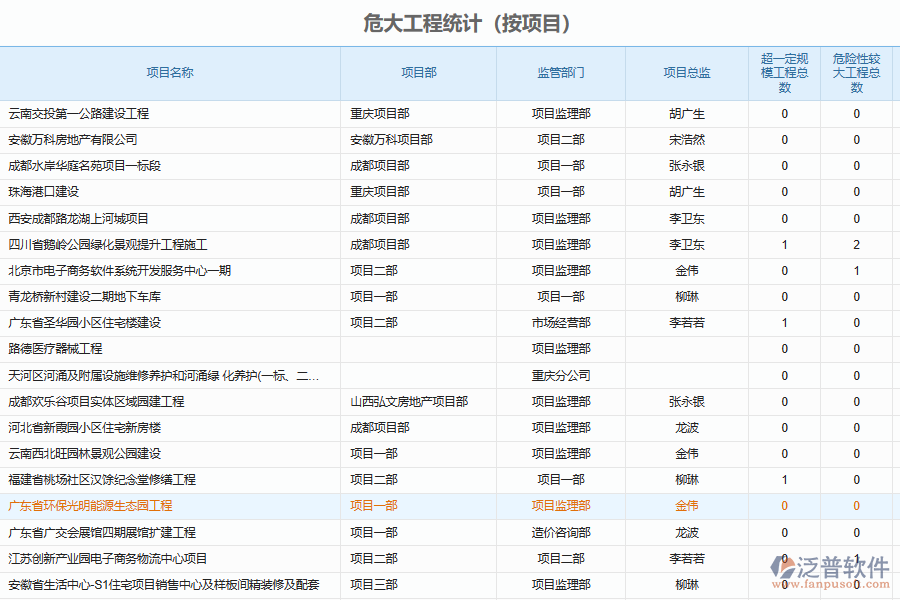
Task: Click 重庆分公司 supervising department cell
Action: point(561,376)
